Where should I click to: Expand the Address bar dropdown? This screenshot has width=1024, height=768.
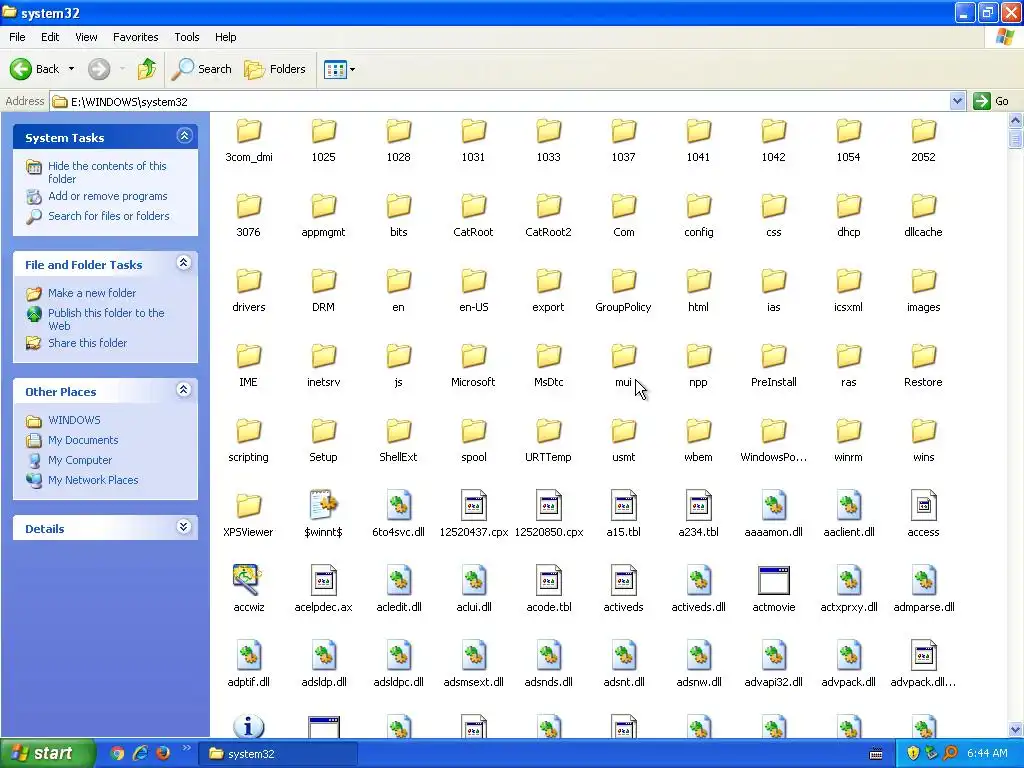[957, 101]
